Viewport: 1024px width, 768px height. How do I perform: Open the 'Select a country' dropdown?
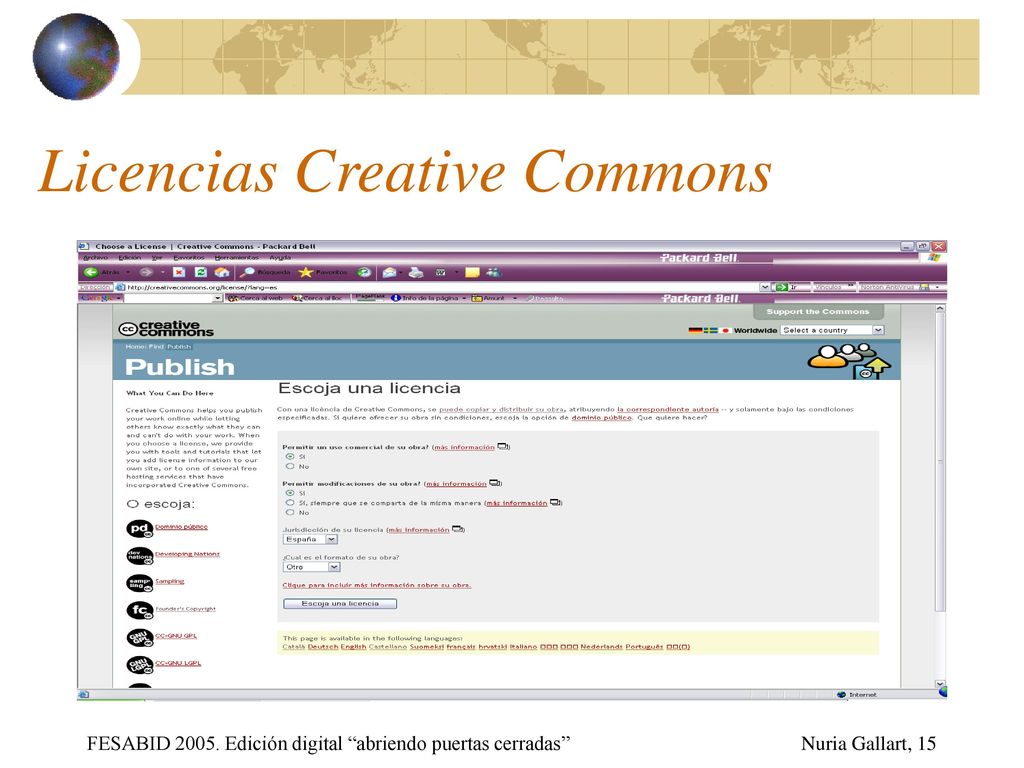pyautogui.click(x=833, y=330)
